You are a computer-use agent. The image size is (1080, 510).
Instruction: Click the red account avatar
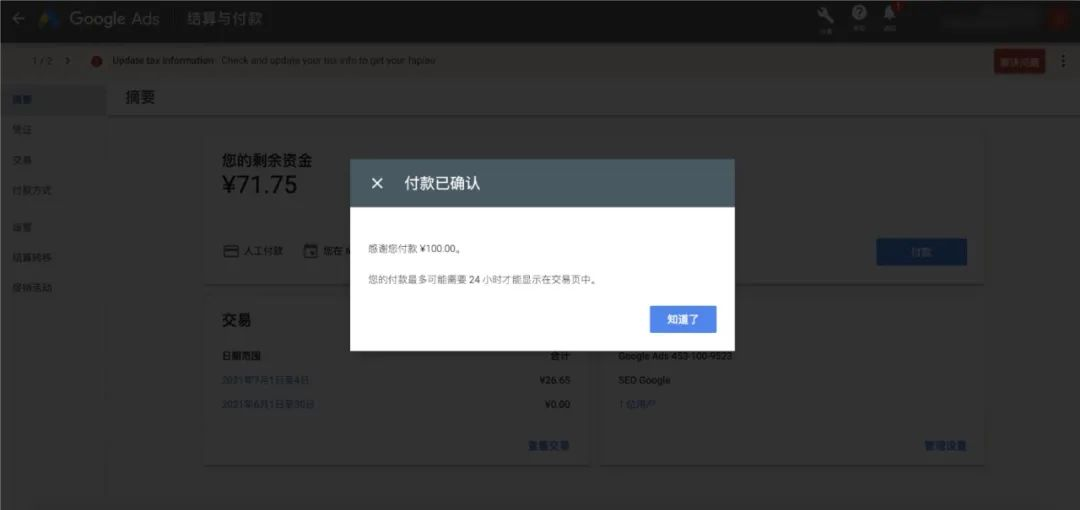[1058, 21]
